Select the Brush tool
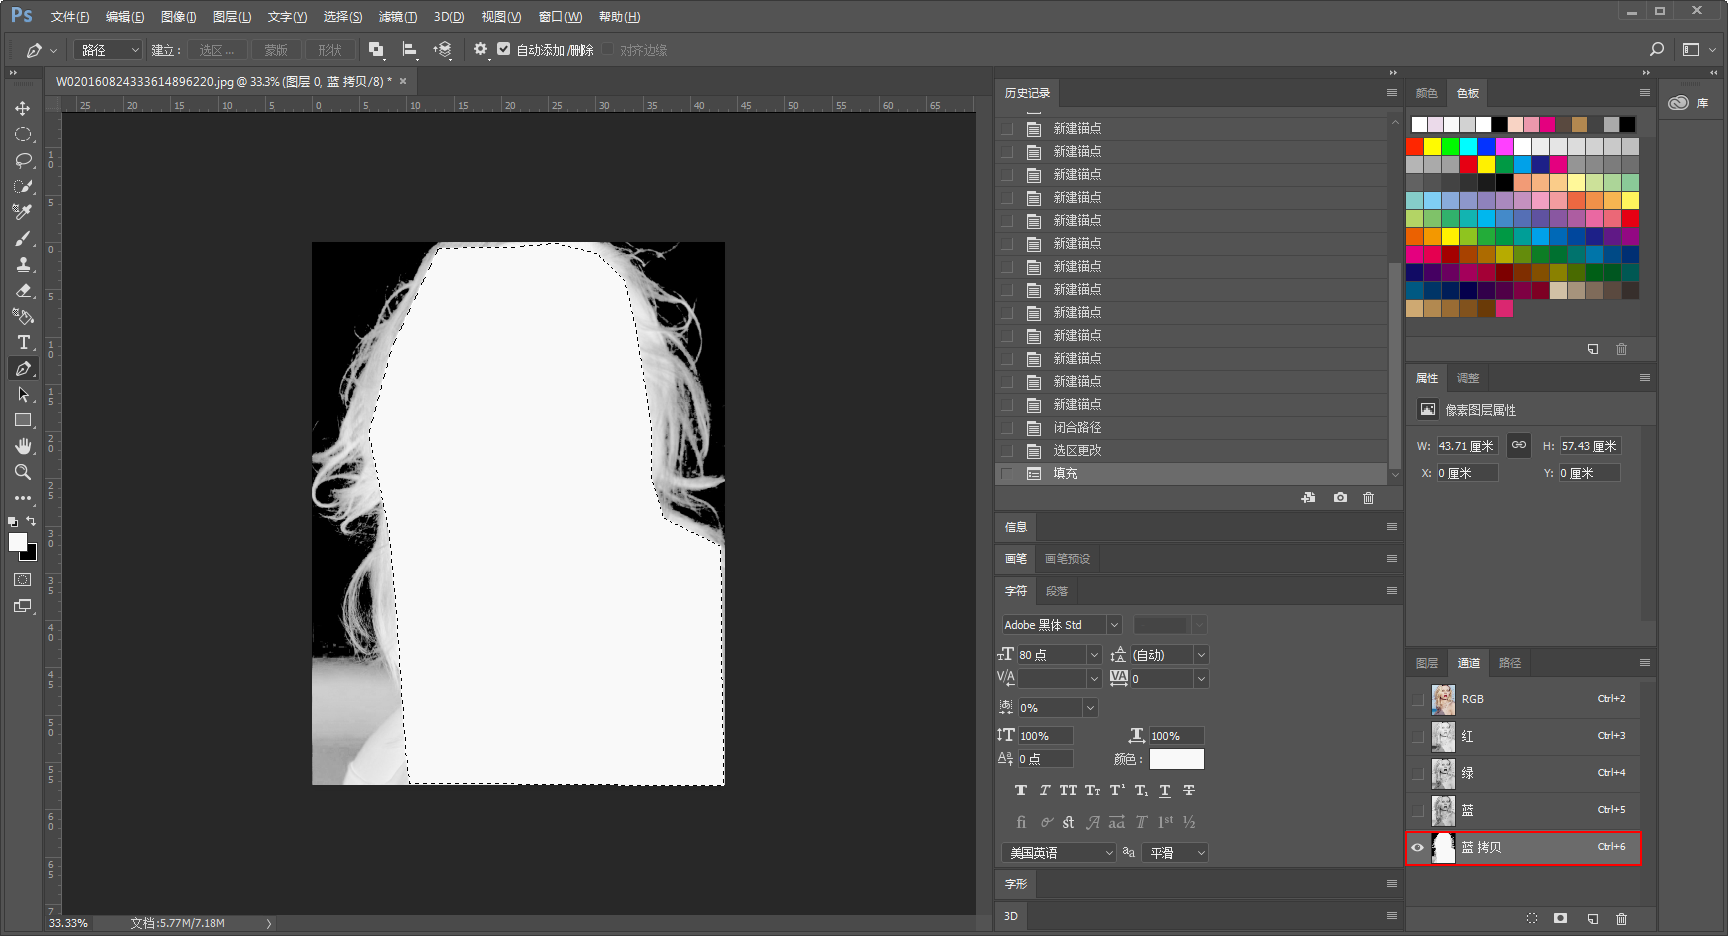This screenshot has height=936, width=1728. tap(22, 238)
